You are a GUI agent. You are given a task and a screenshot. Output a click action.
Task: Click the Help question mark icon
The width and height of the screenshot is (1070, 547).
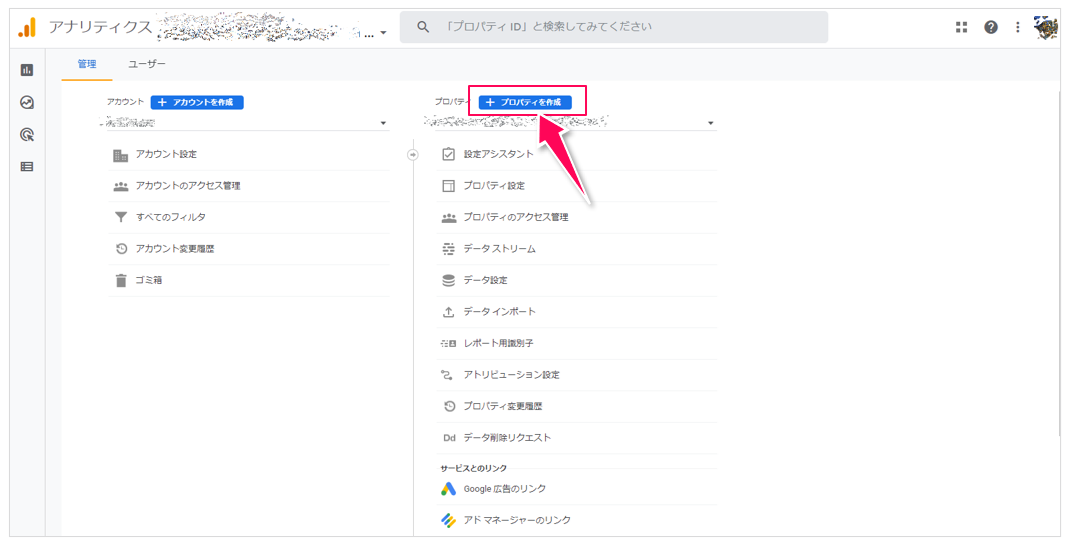point(990,27)
